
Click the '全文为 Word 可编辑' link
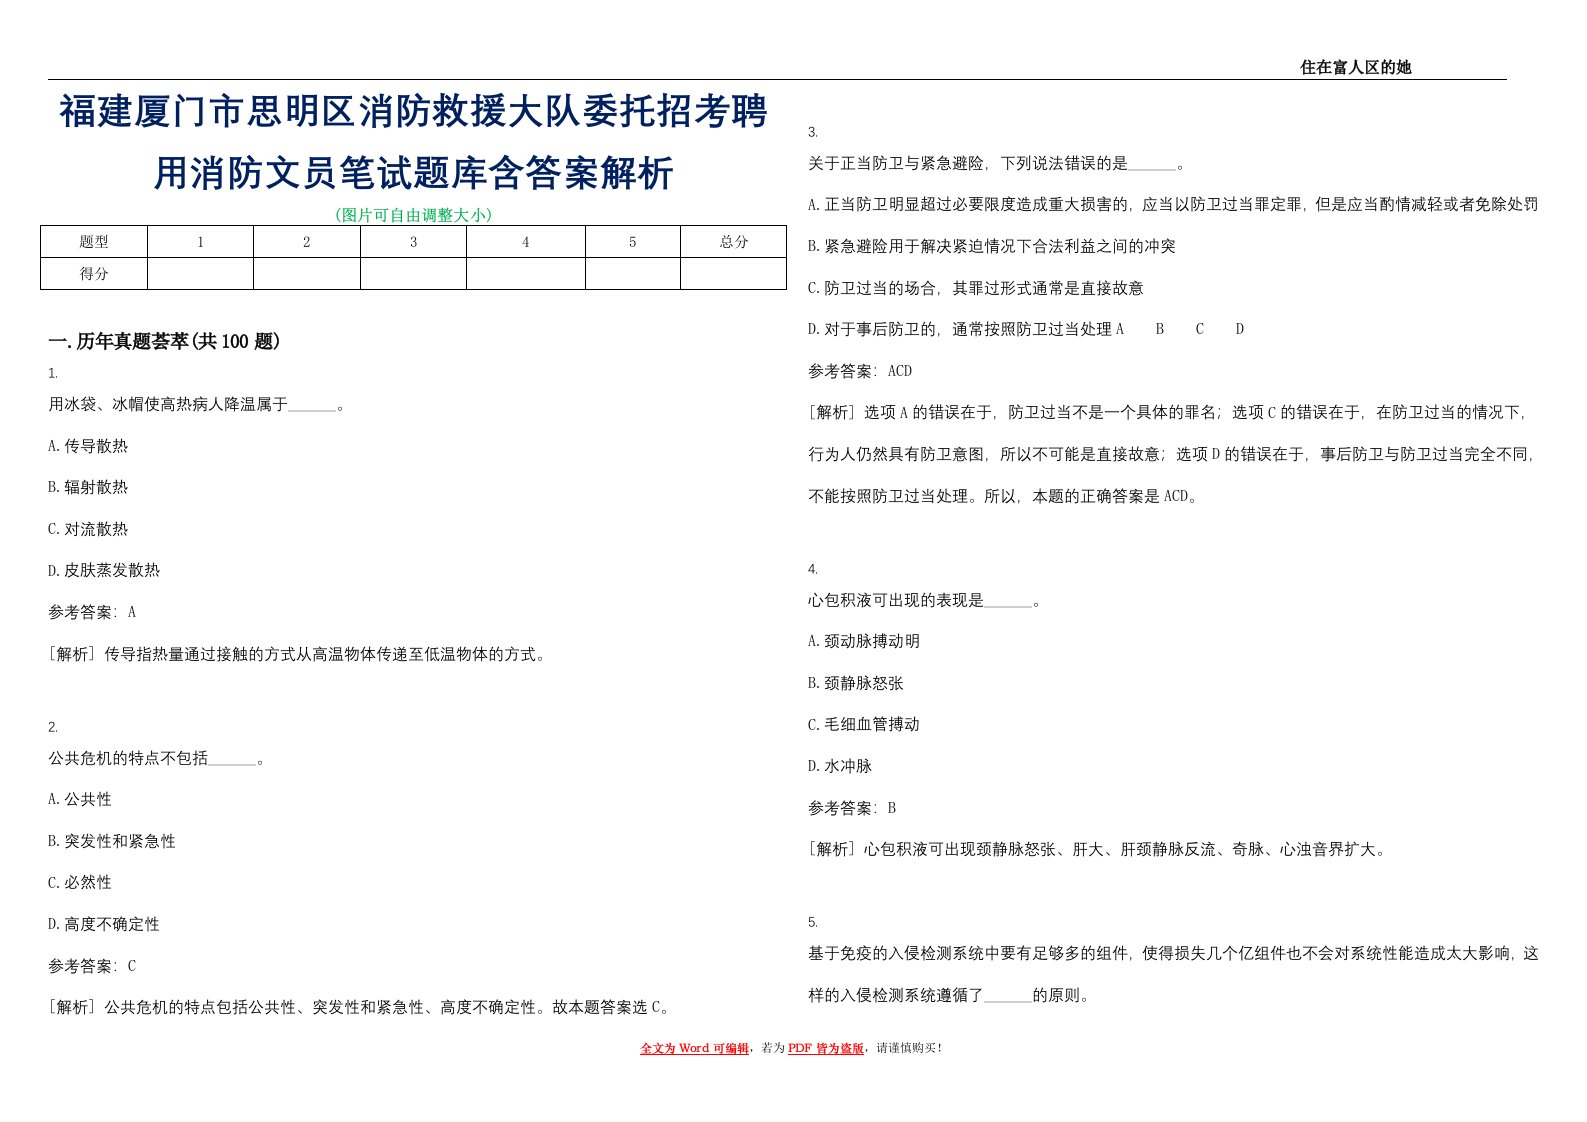[x=694, y=1048]
